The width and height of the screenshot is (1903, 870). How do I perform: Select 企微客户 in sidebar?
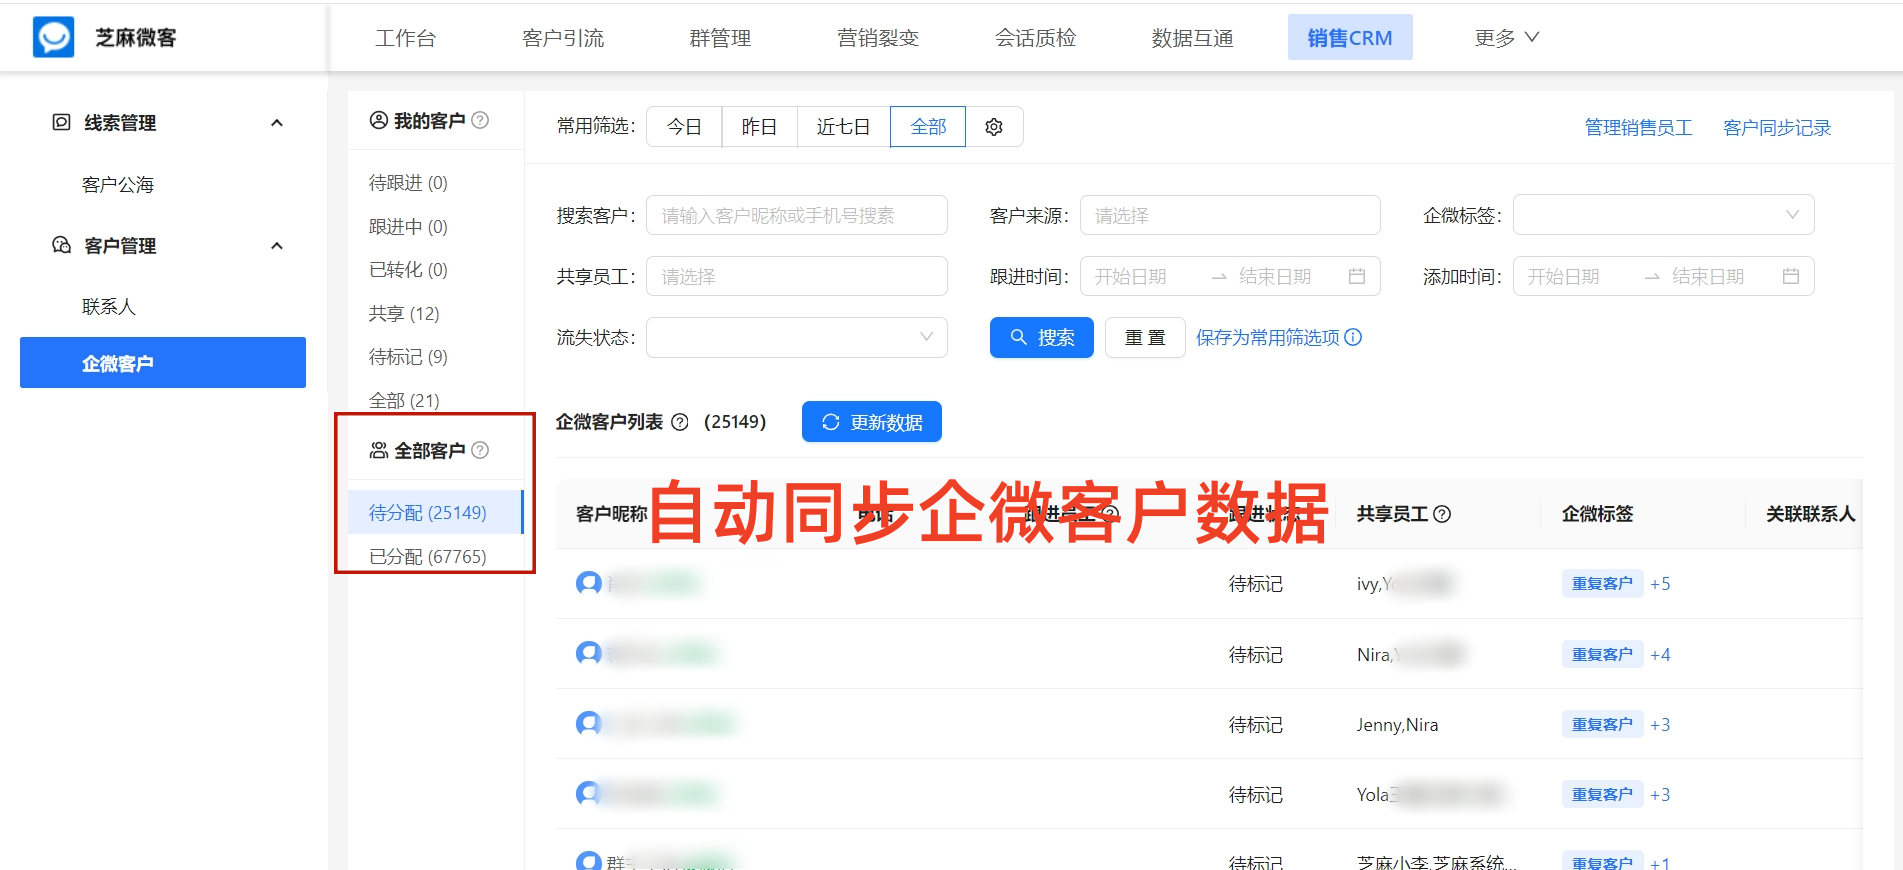point(163,362)
